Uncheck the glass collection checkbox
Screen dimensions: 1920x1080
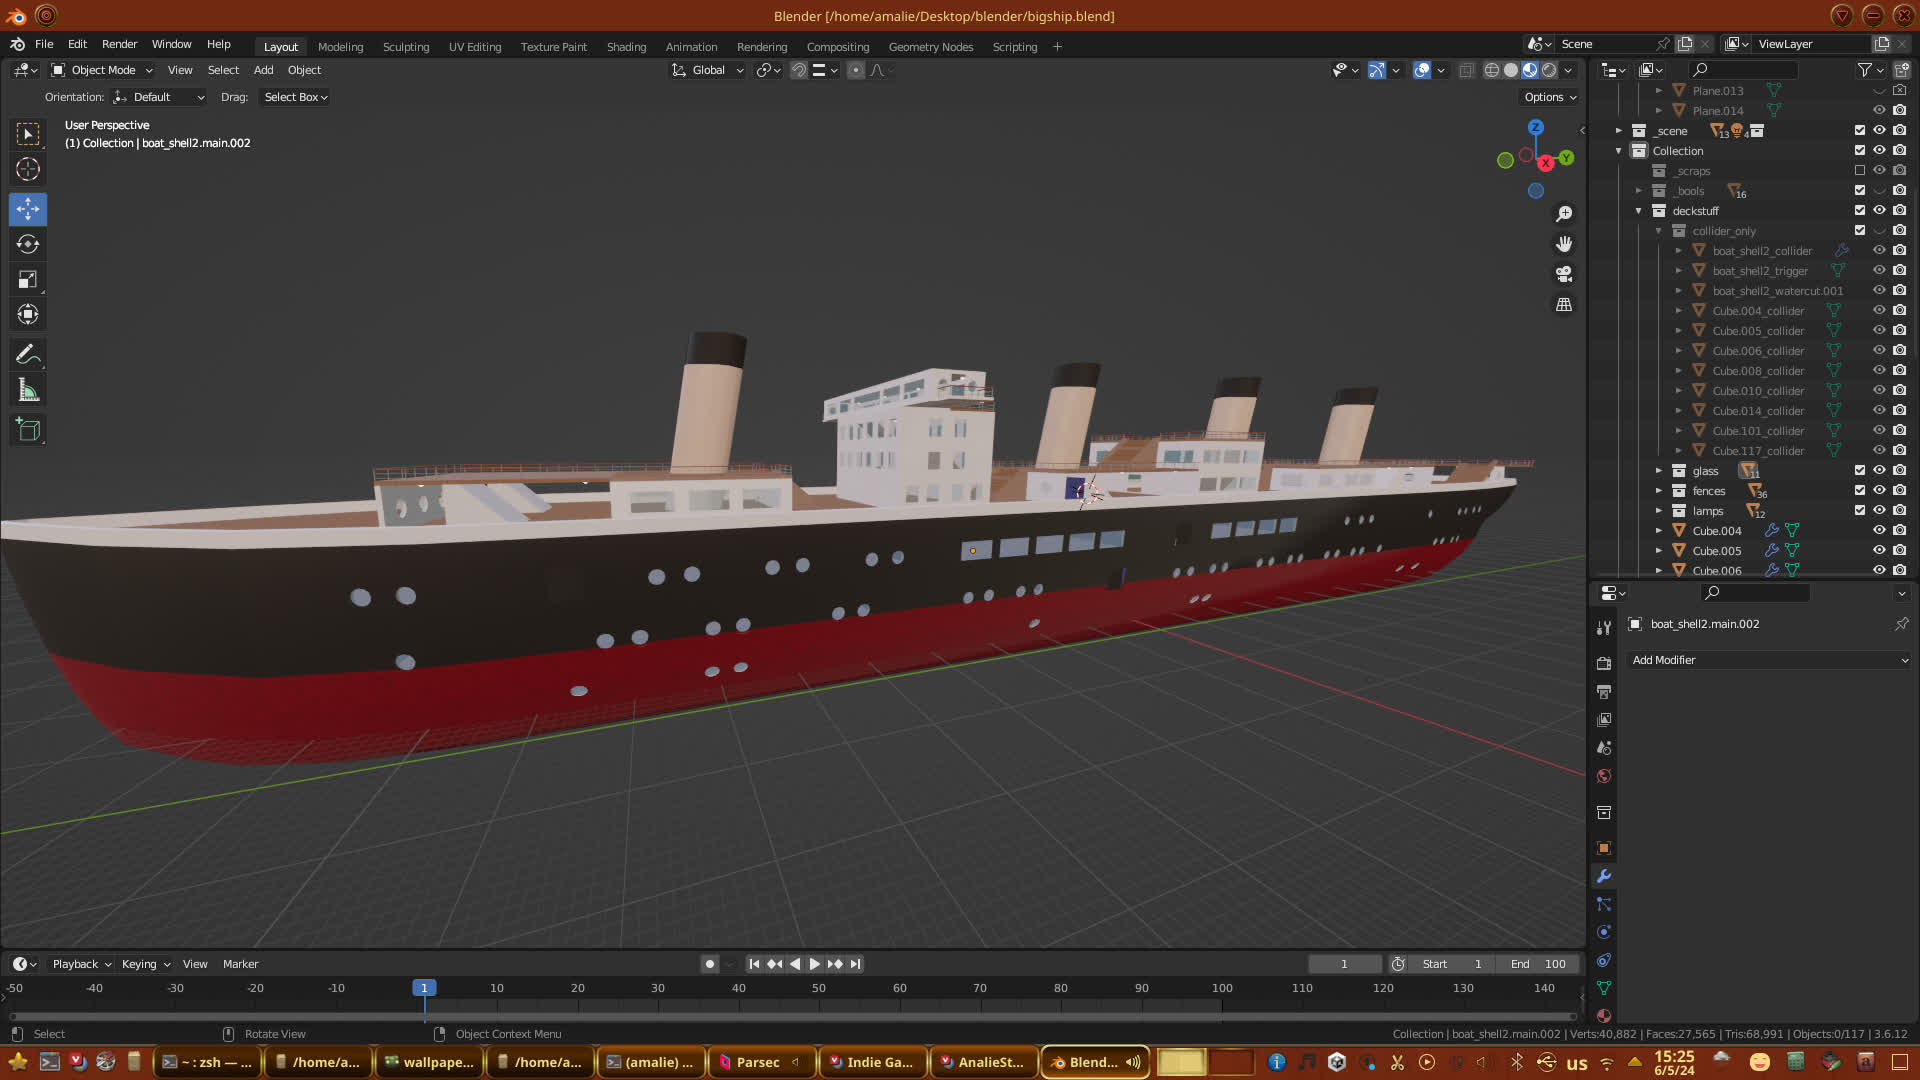click(x=1859, y=470)
